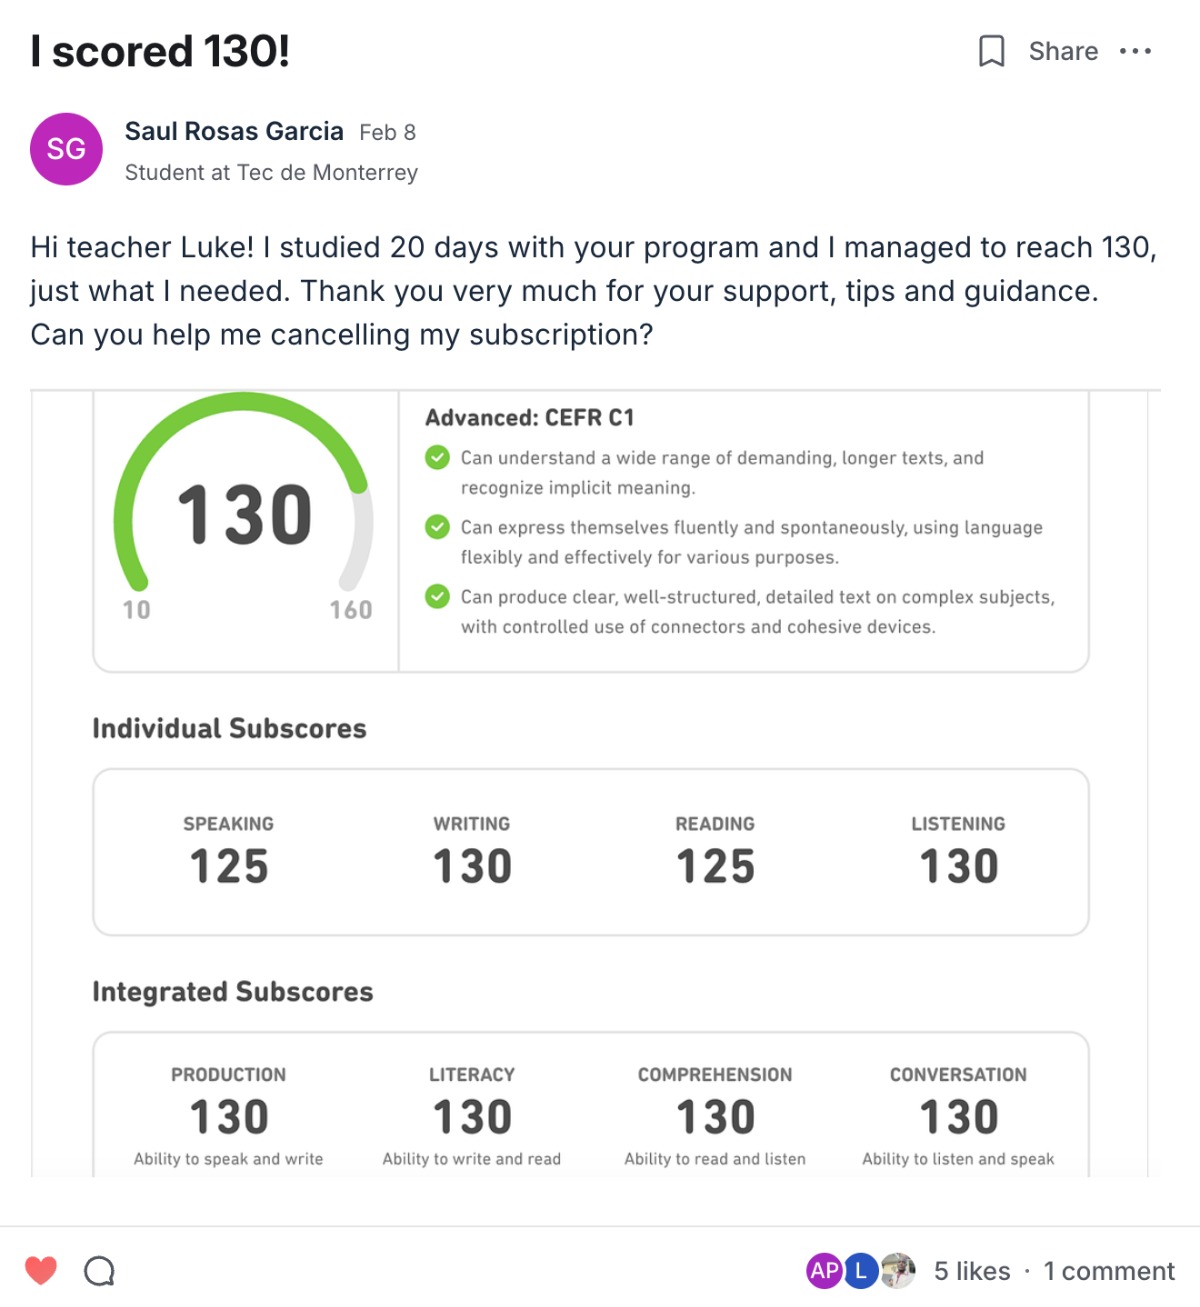This screenshot has width=1200, height=1307.
Task: Click the Share button
Action: coord(1063,51)
